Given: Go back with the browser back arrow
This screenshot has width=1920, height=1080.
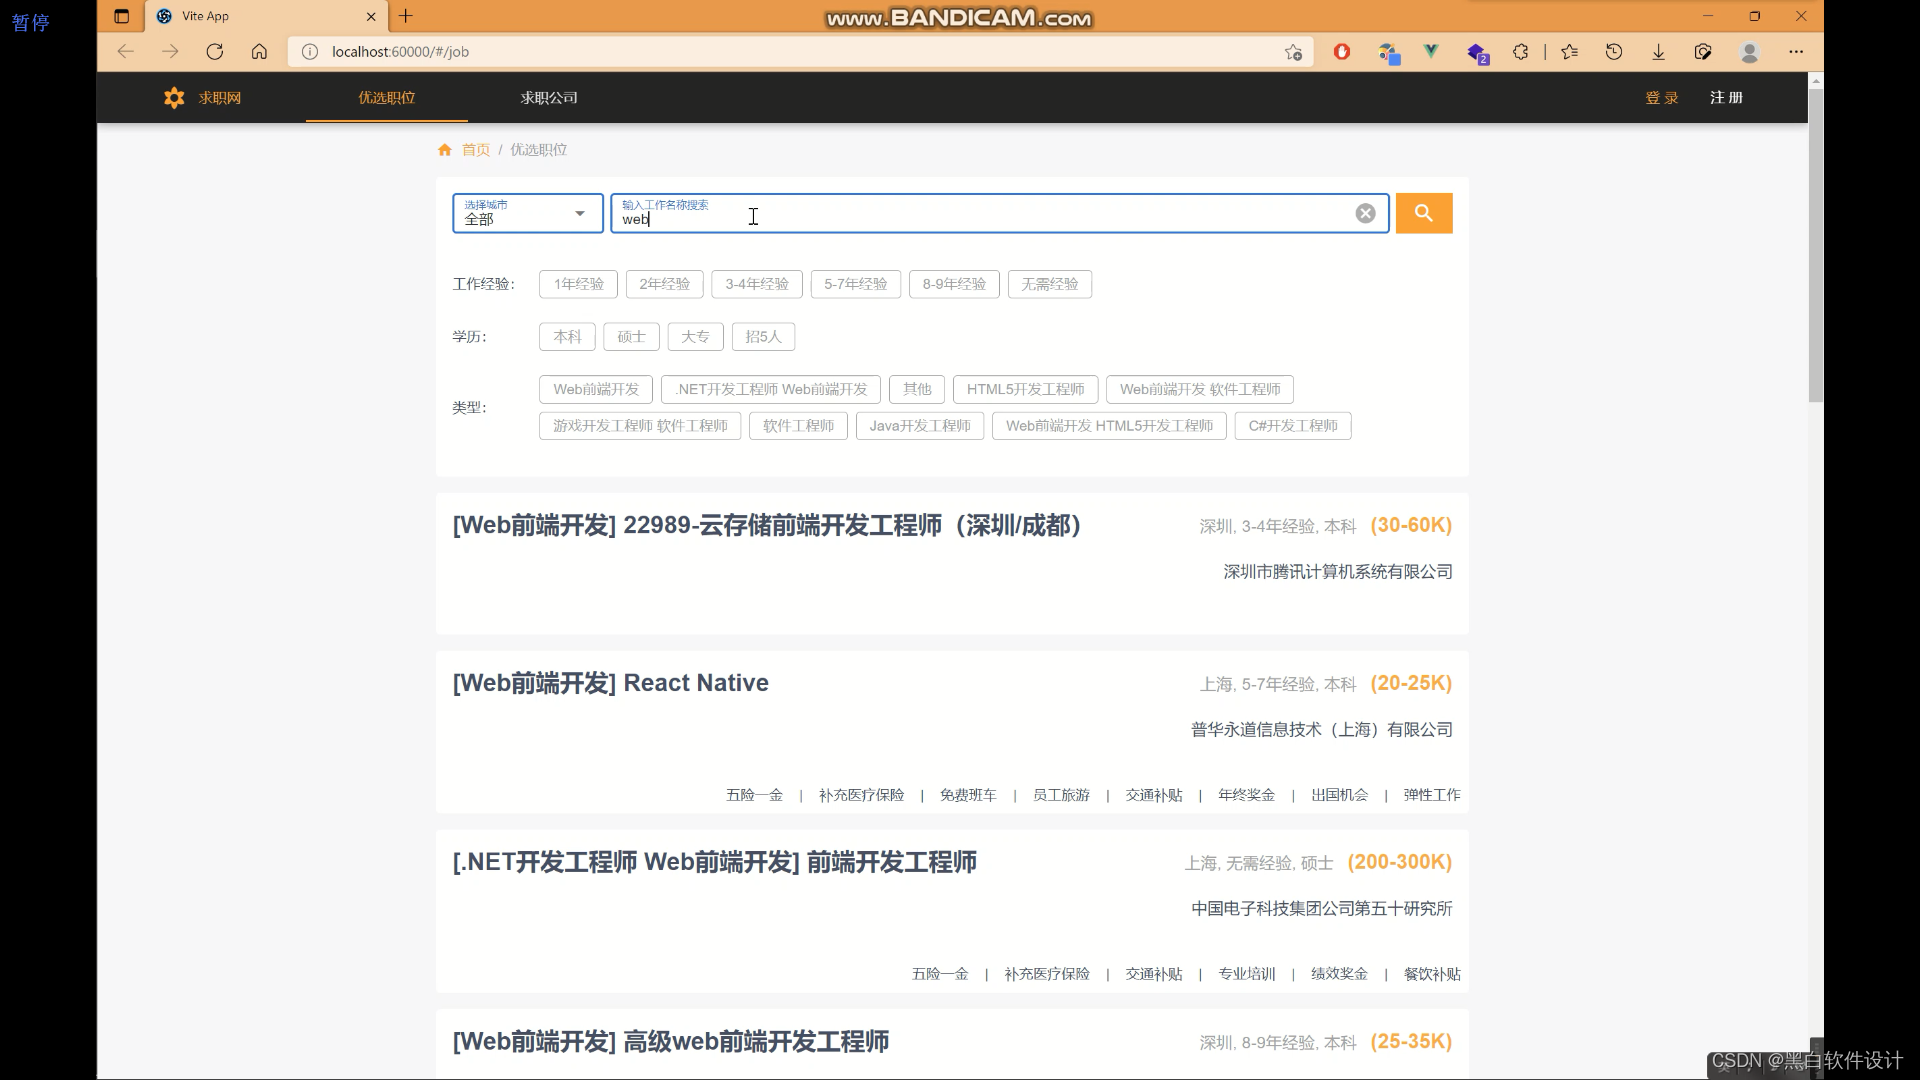Looking at the screenshot, I should point(125,52).
